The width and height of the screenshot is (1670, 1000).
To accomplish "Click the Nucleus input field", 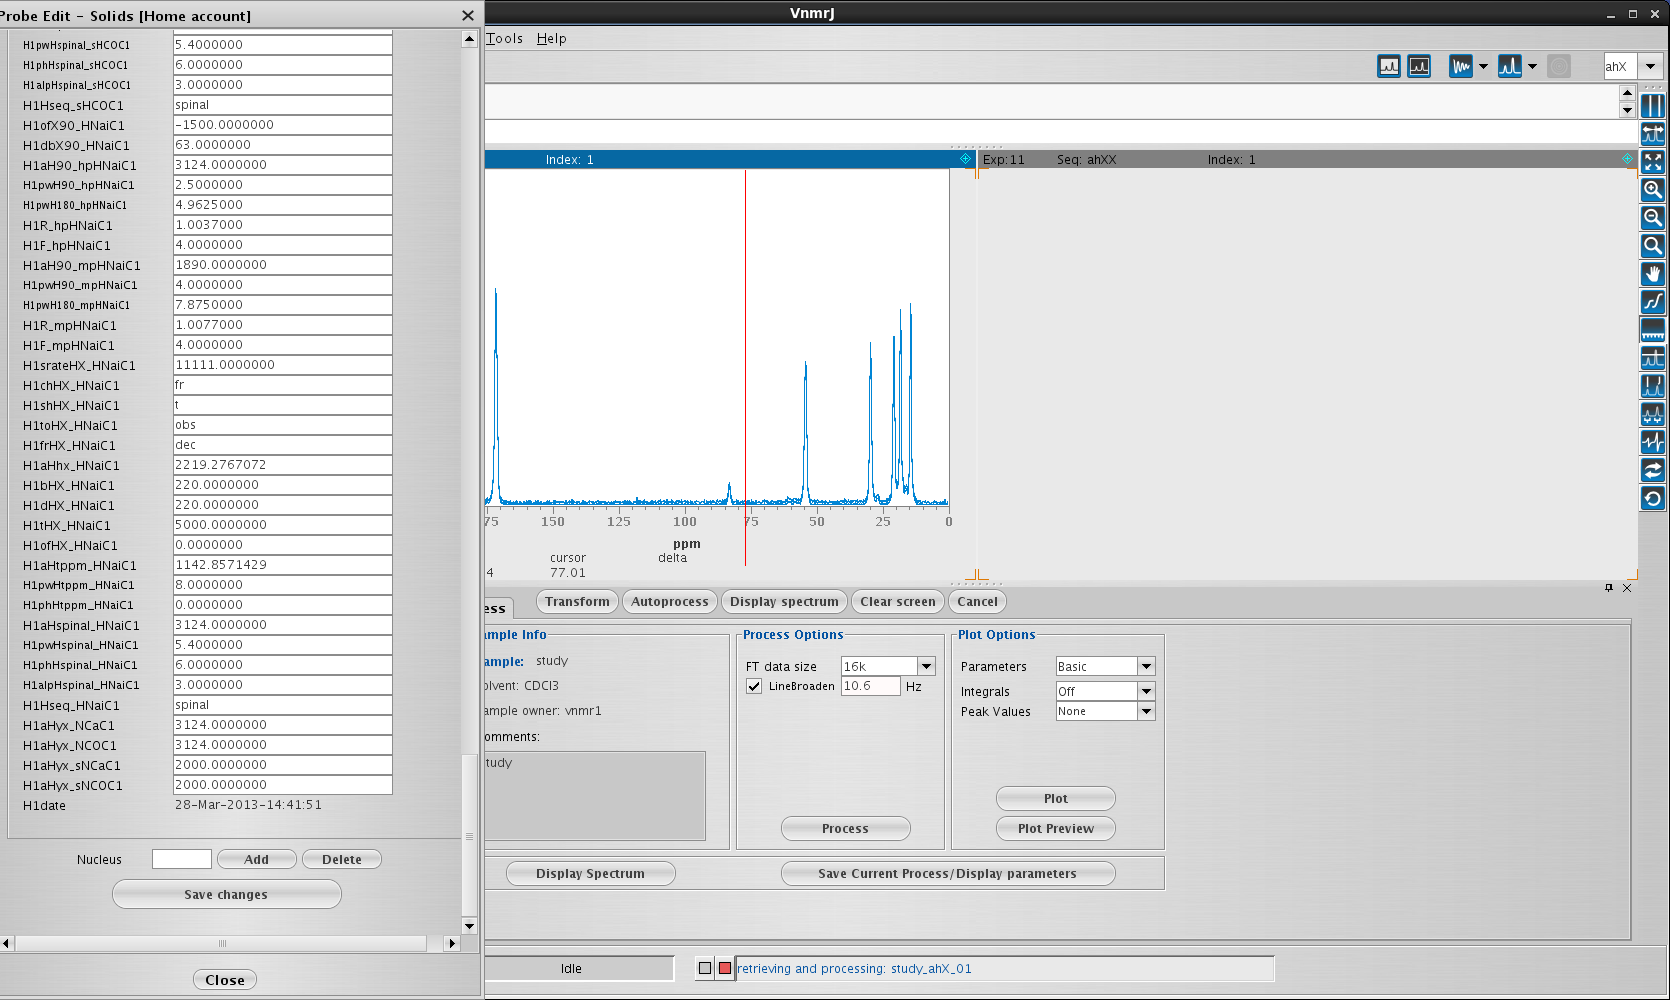I will coord(181,859).
